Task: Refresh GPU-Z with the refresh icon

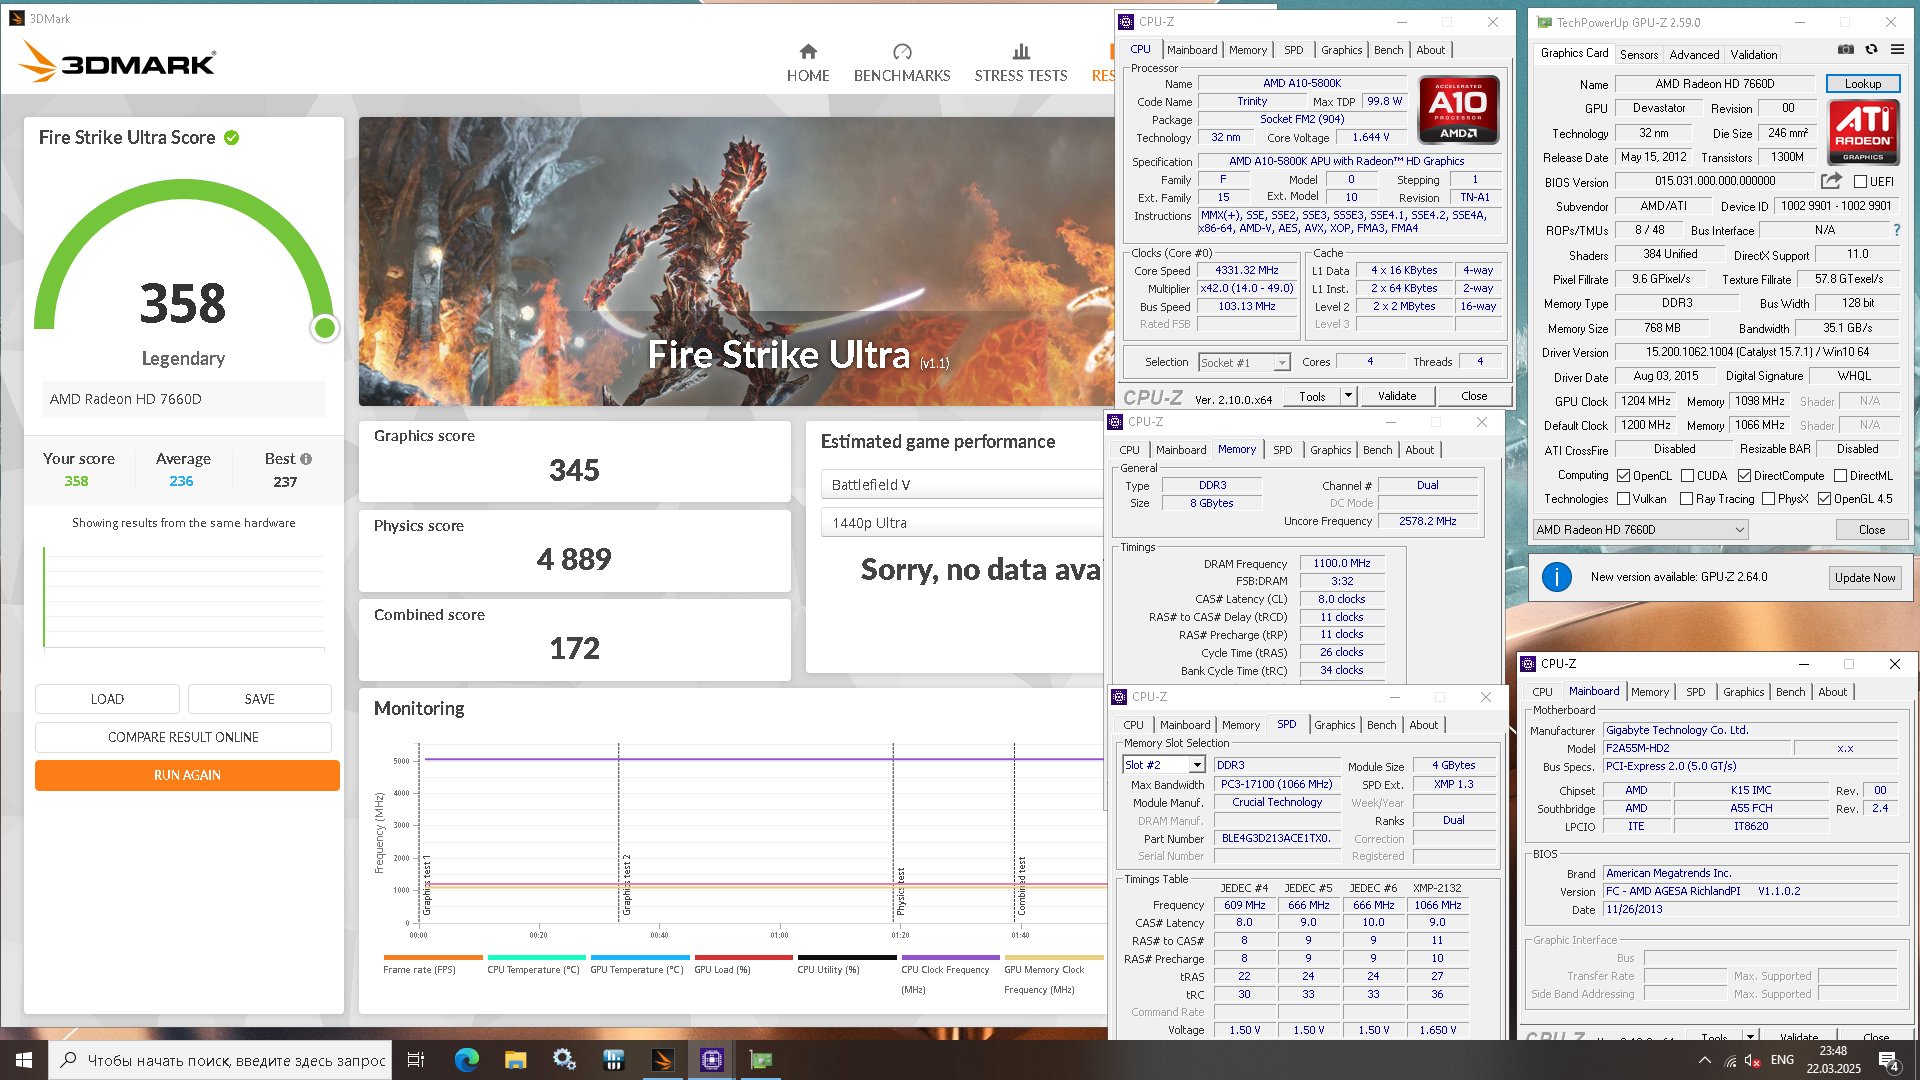Action: click(x=1871, y=49)
